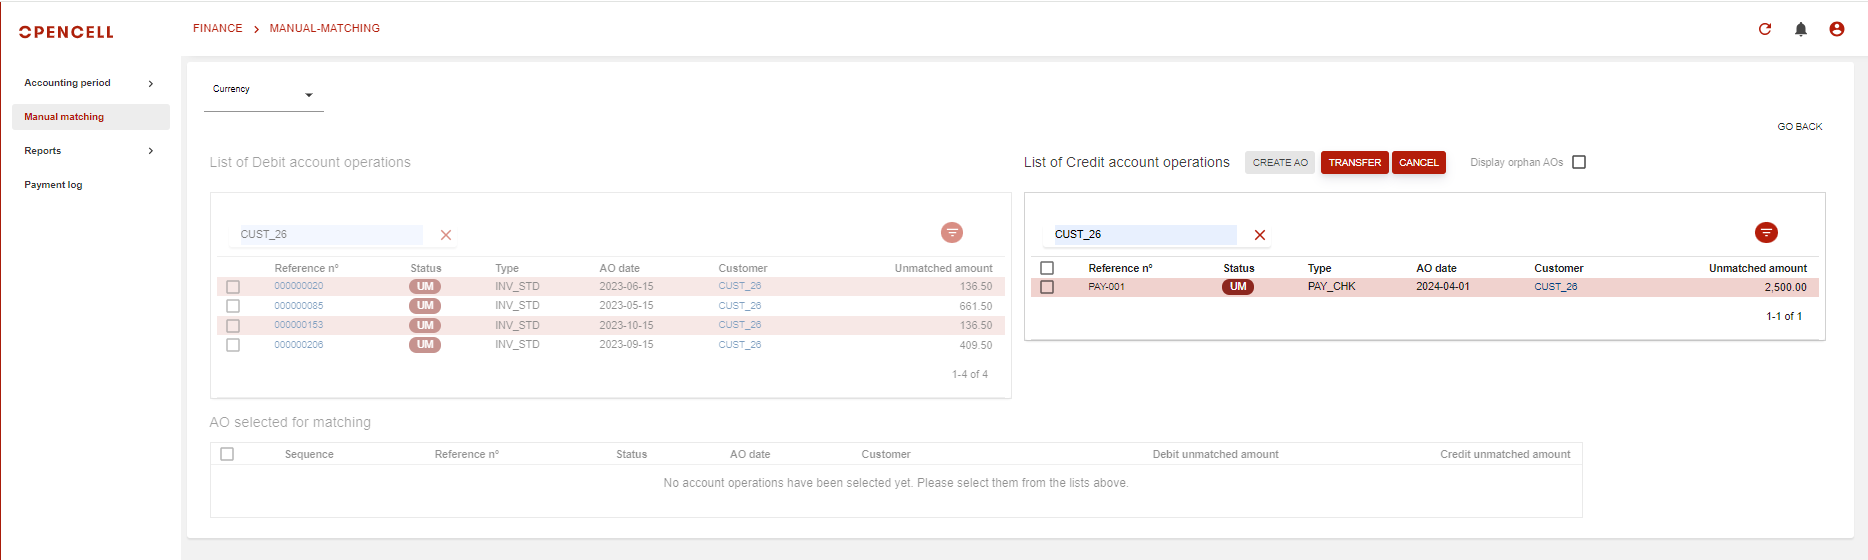
Task: Enable the Display orphan AOs checkbox
Action: tap(1579, 162)
